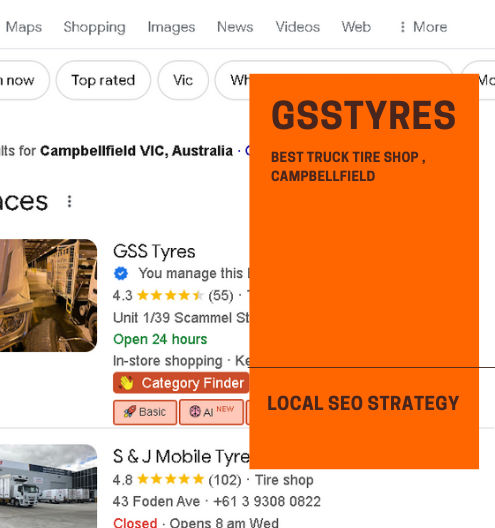Click the S & J Mobile Tyre photo thumbnail
This screenshot has width=495, height=528.
pyautogui.click(x=48, y=486)
